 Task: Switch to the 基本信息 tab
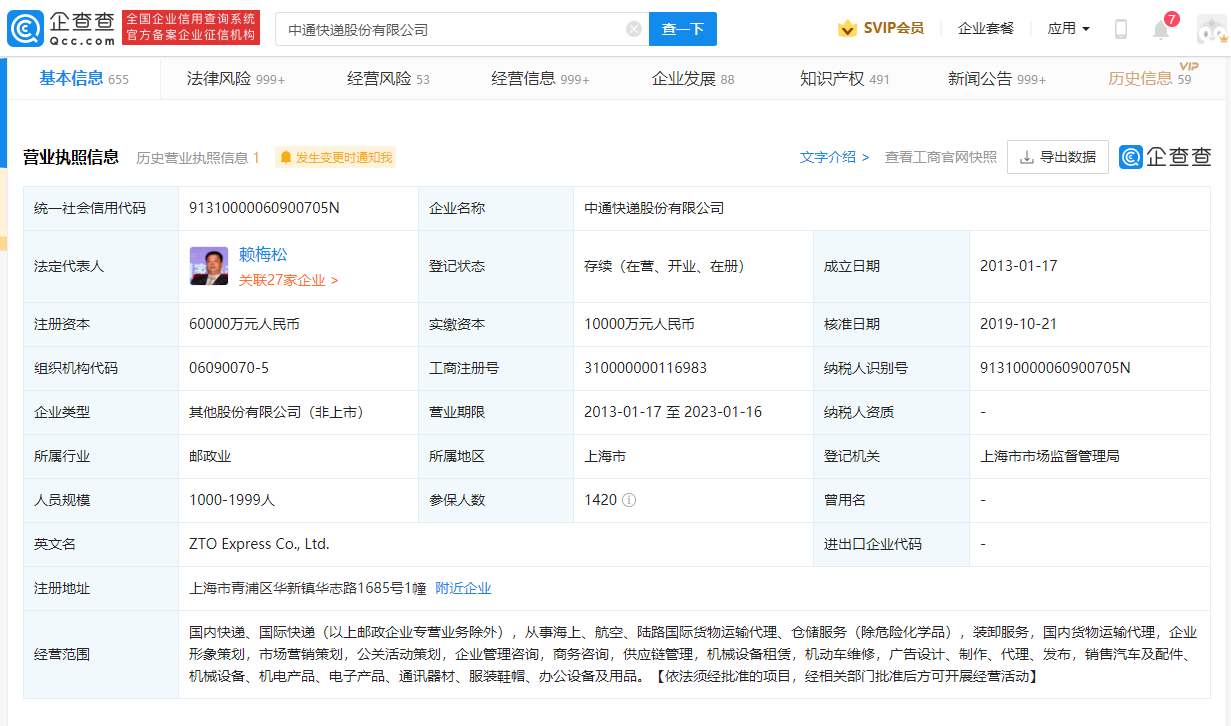click(x=84, y=78)
